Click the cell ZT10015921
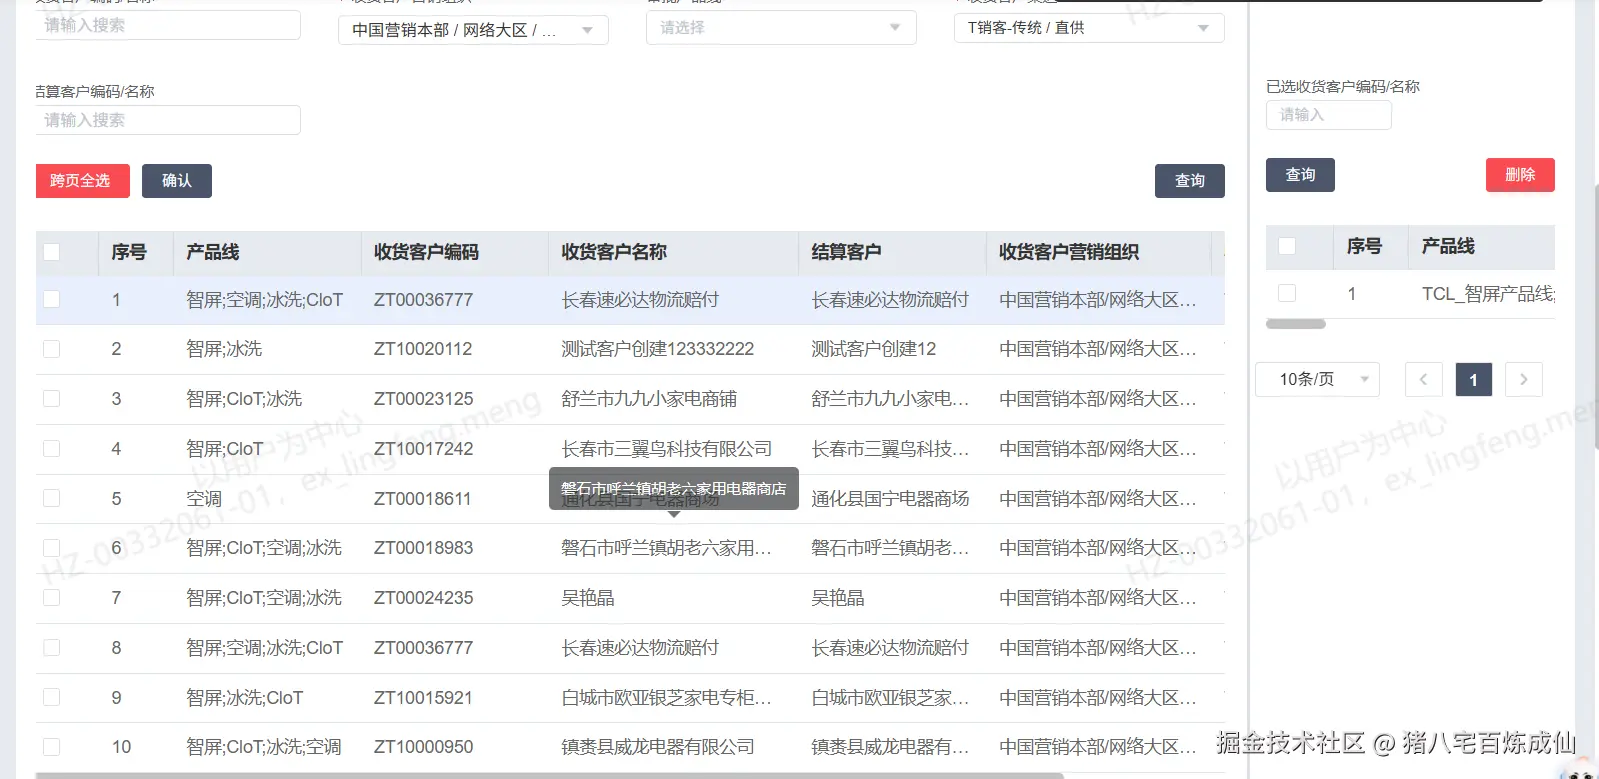The width and height of the screenshot is (1599, 779). [x=423, y=698]
